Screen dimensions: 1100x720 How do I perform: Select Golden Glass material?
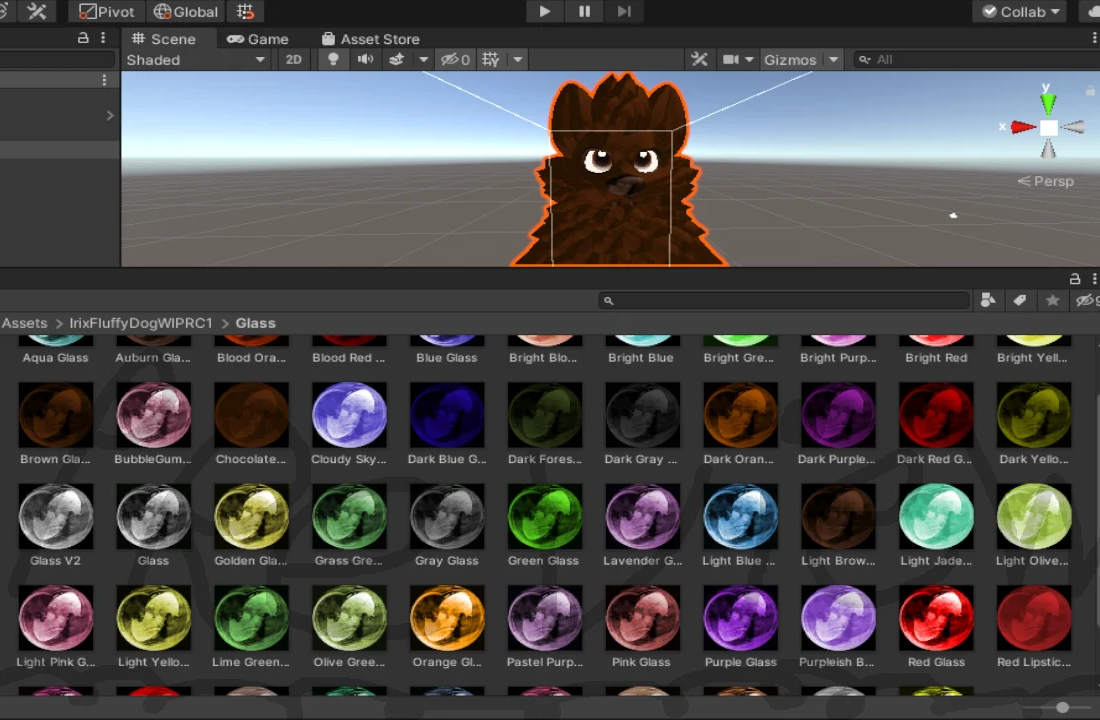click(251, 516)
